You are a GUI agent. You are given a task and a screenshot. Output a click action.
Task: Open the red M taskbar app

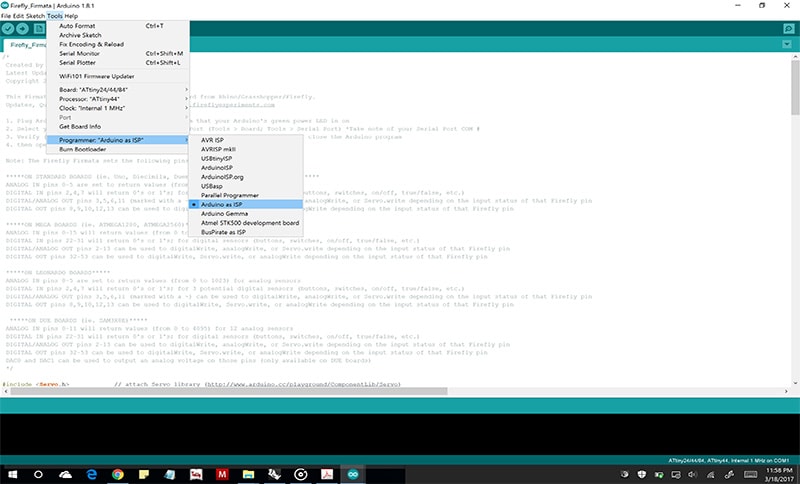tap(222, 474)
